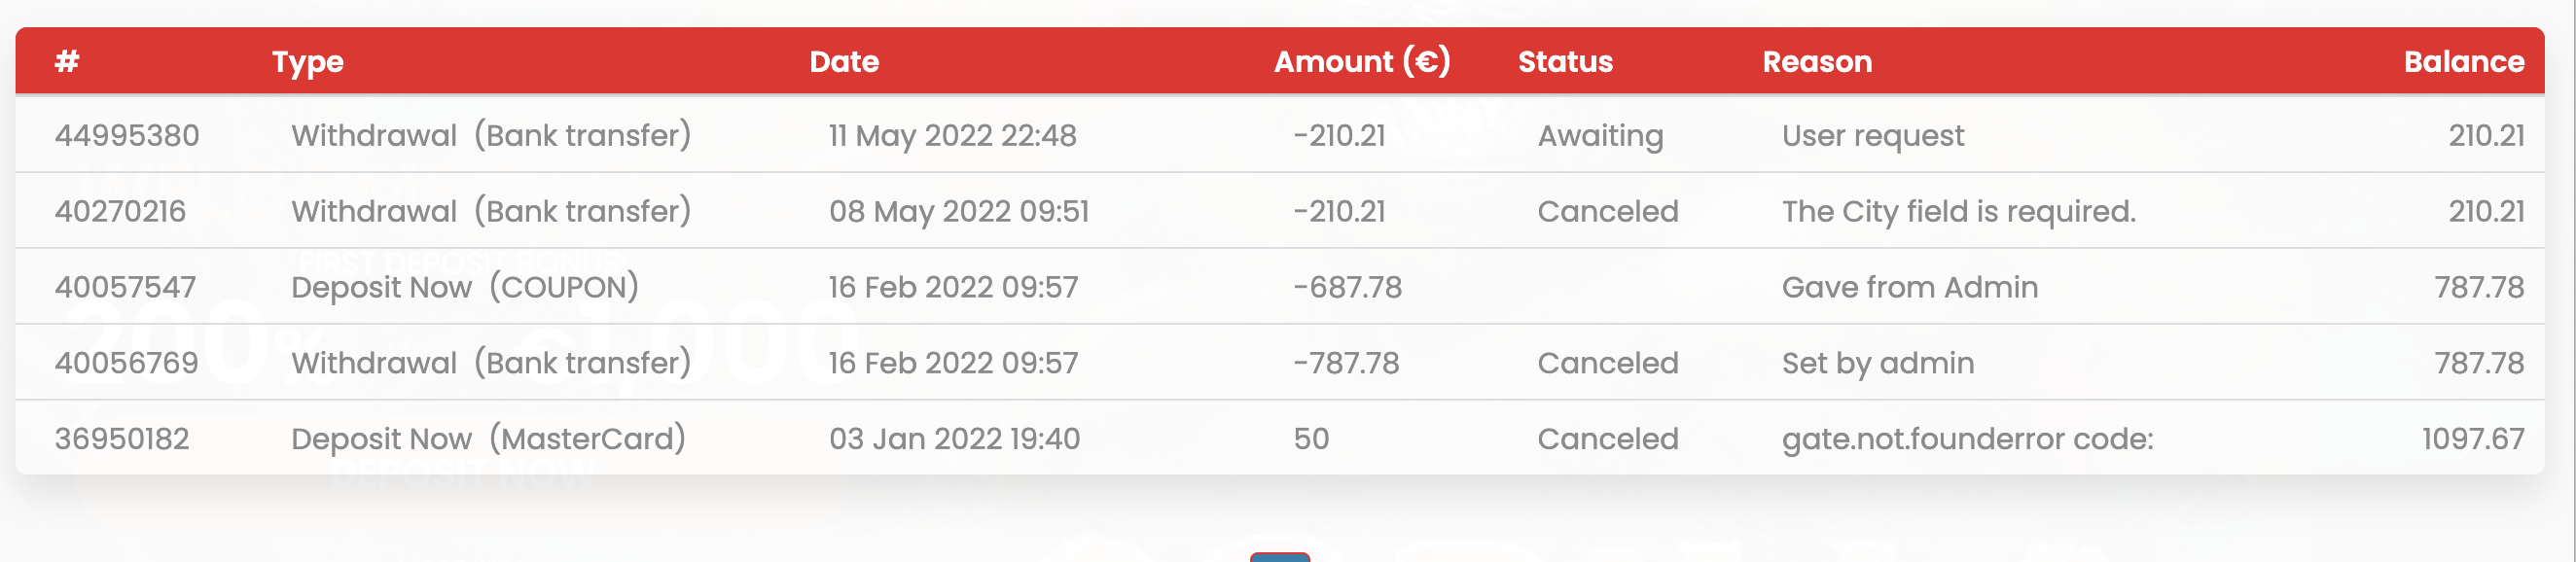Click 'The City field is required.' reason
The height and width of the screenshot is (562, 2576).
pos(1958,211)
